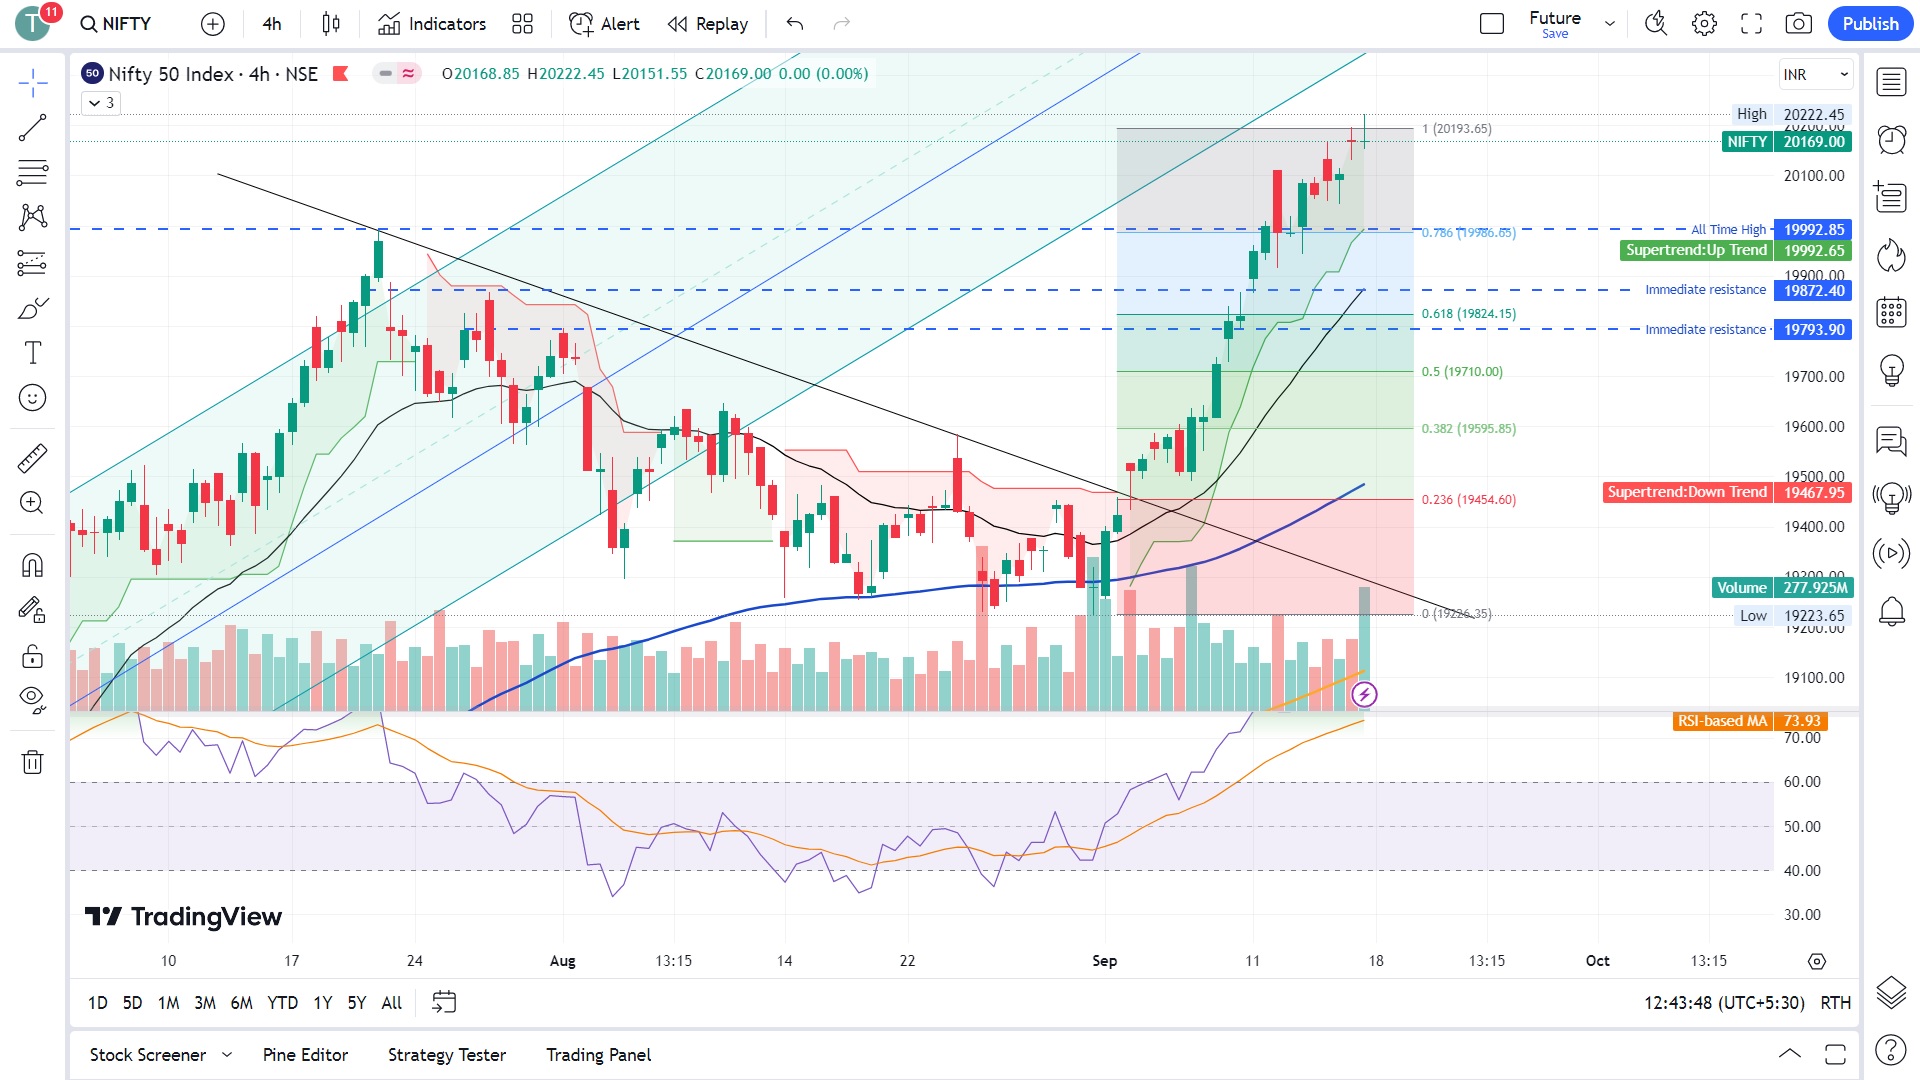Toggle the magnet snap mode
The height and width of the screenshot is (1080, 1920).
tap(32, 565)
